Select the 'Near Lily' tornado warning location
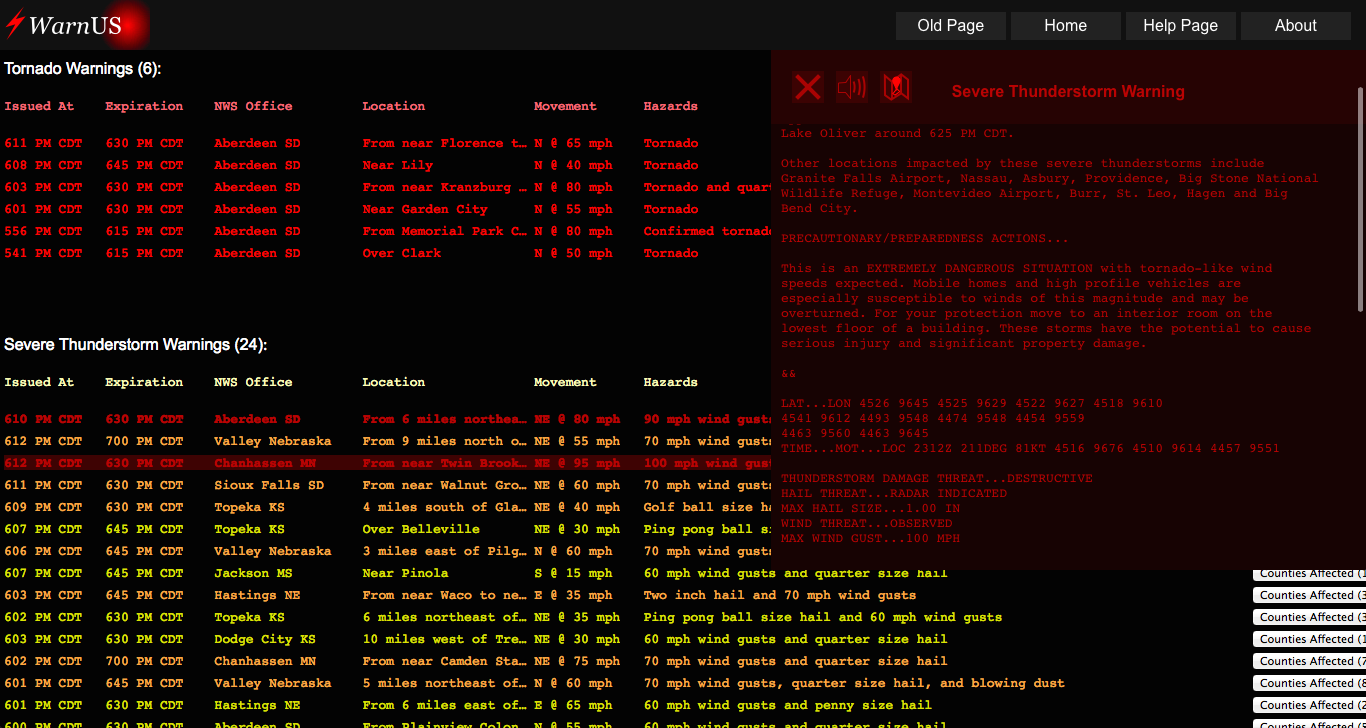Viewport: 1366px width, 728px height. click(x=398, y=165)
